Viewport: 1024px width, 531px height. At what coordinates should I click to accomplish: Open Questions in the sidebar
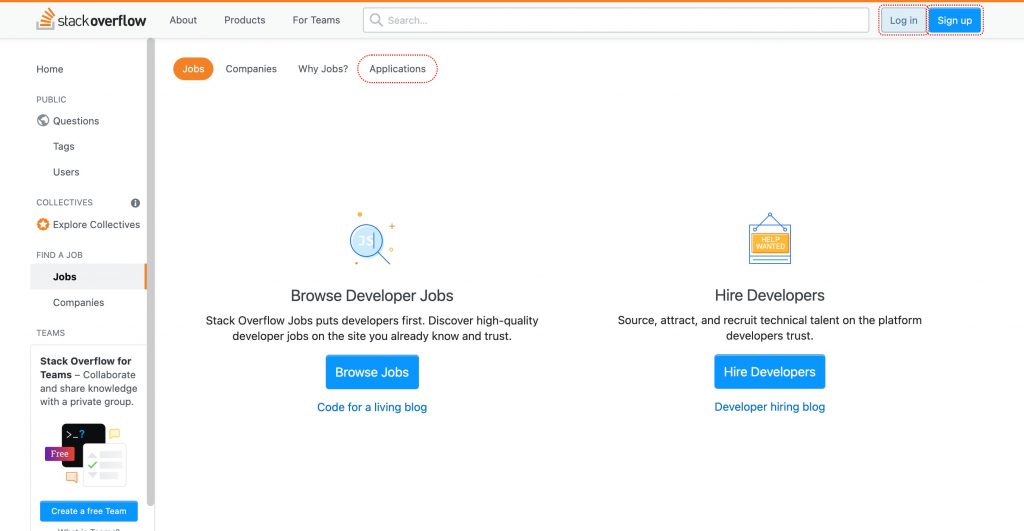pyautogui.click(x=76, y=121)
